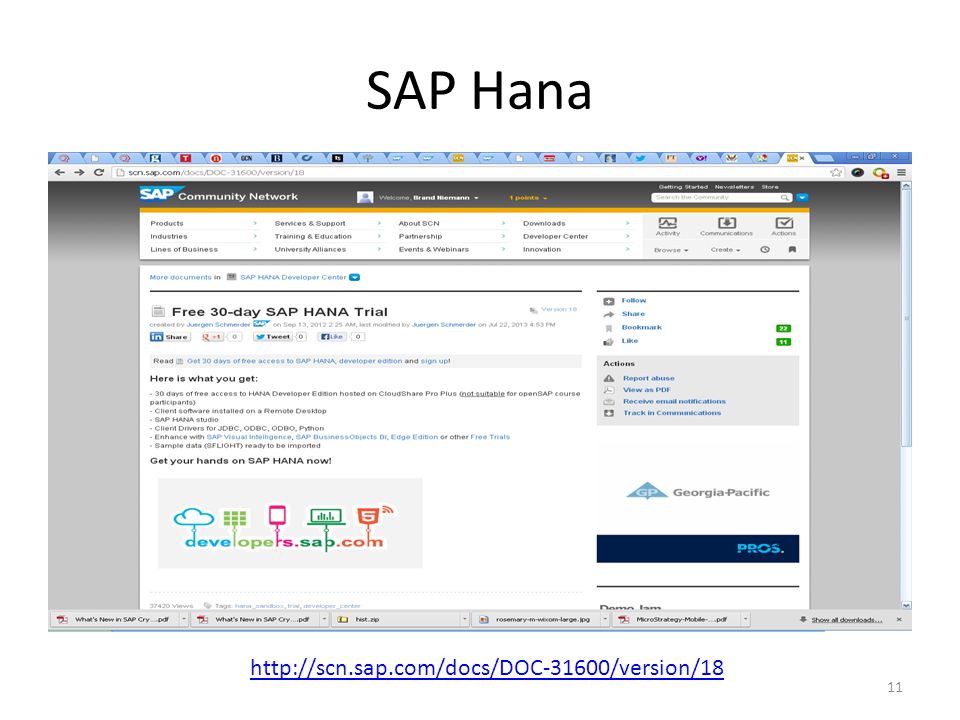
Task: Click the Free Trials link
Action: 490,437
